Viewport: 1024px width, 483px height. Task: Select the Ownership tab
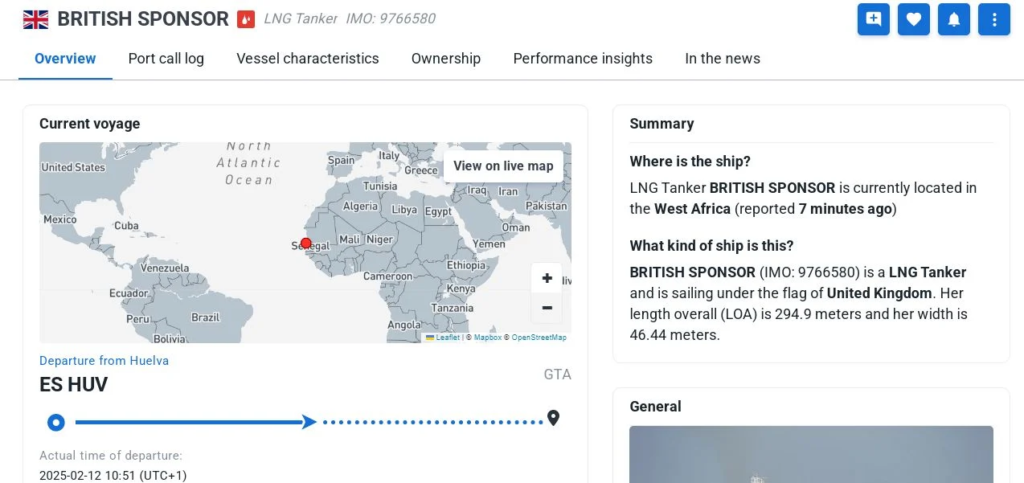(446, 59)
